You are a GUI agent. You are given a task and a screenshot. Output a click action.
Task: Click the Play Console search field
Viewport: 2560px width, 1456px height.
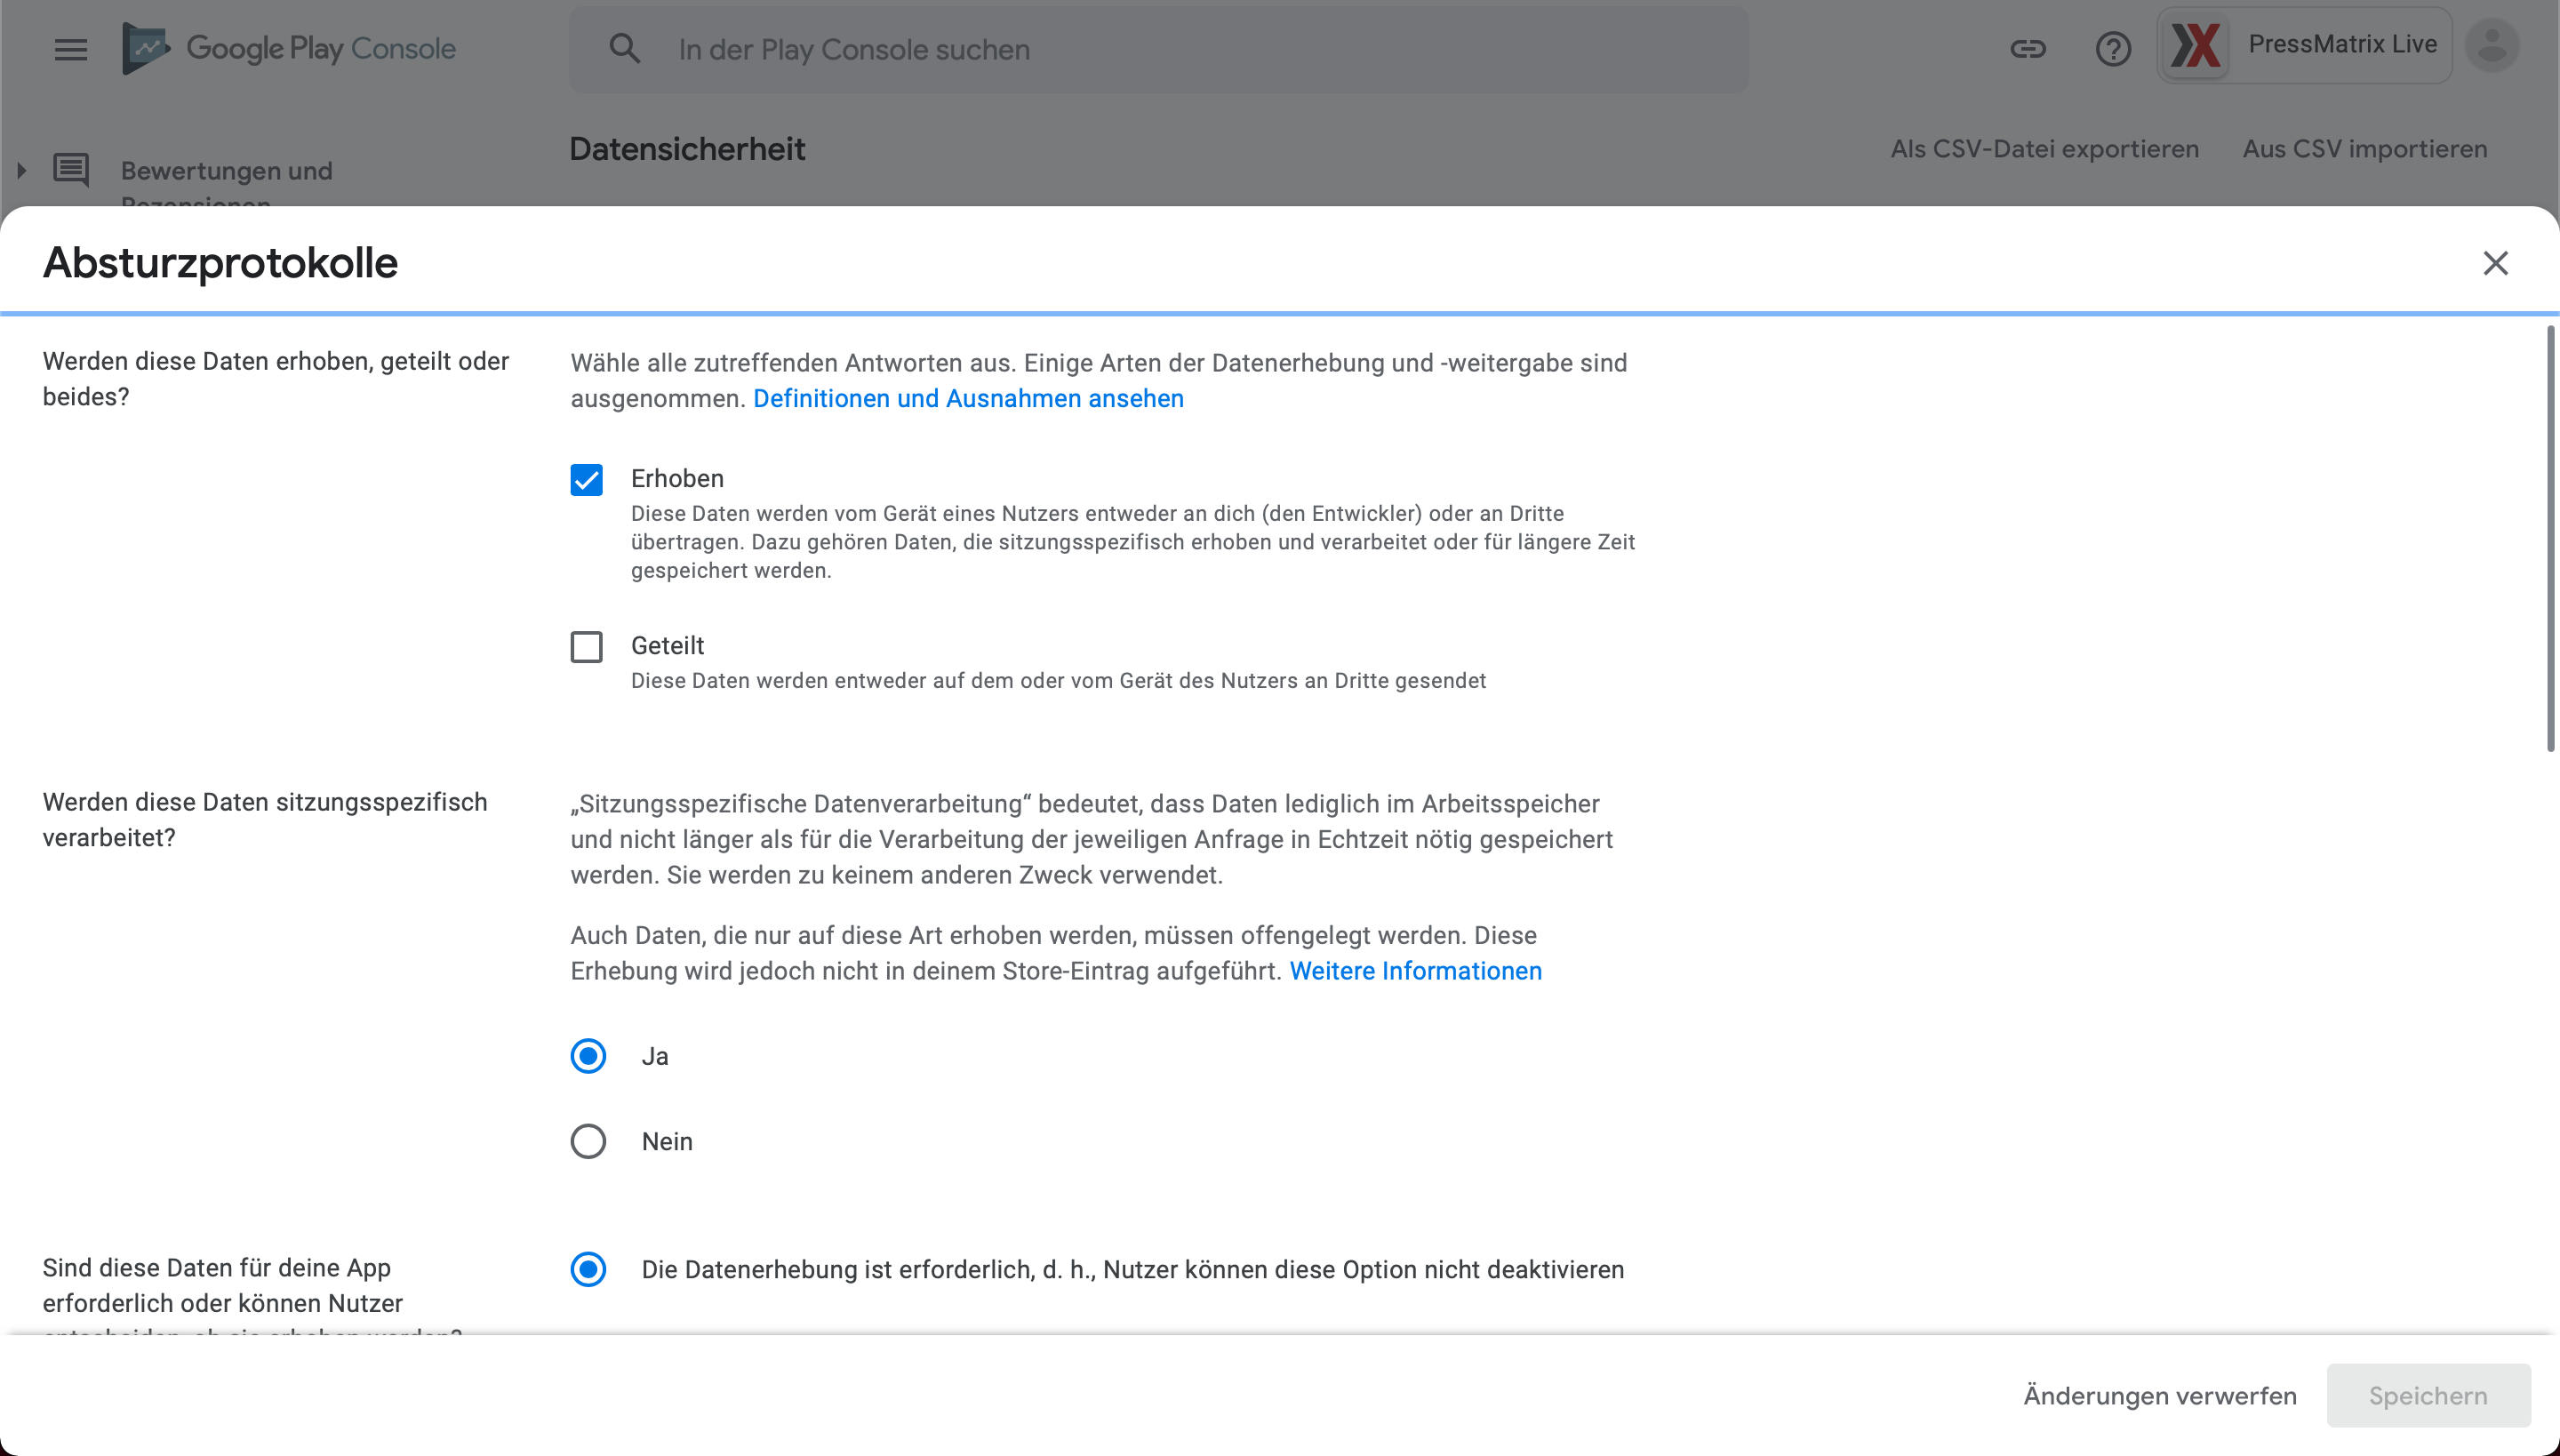[1159, 49]
